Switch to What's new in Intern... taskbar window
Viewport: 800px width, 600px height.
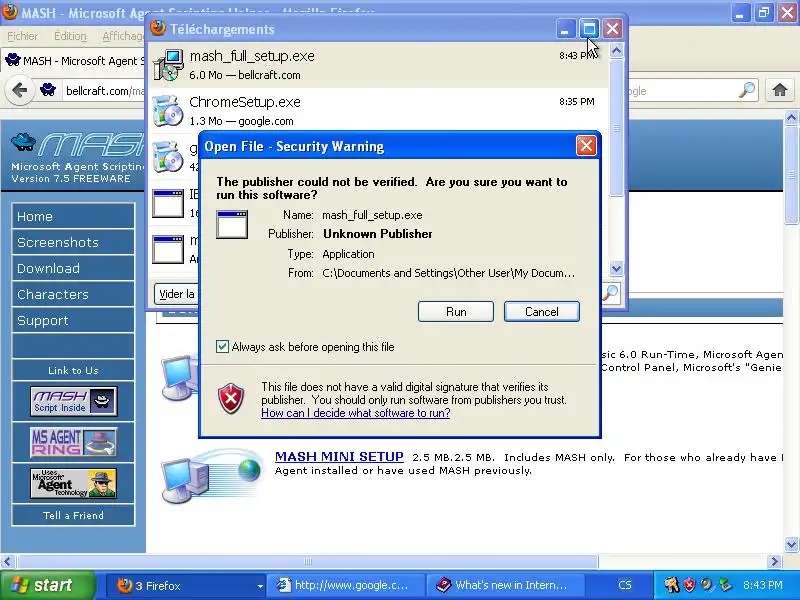pos(507,586)
